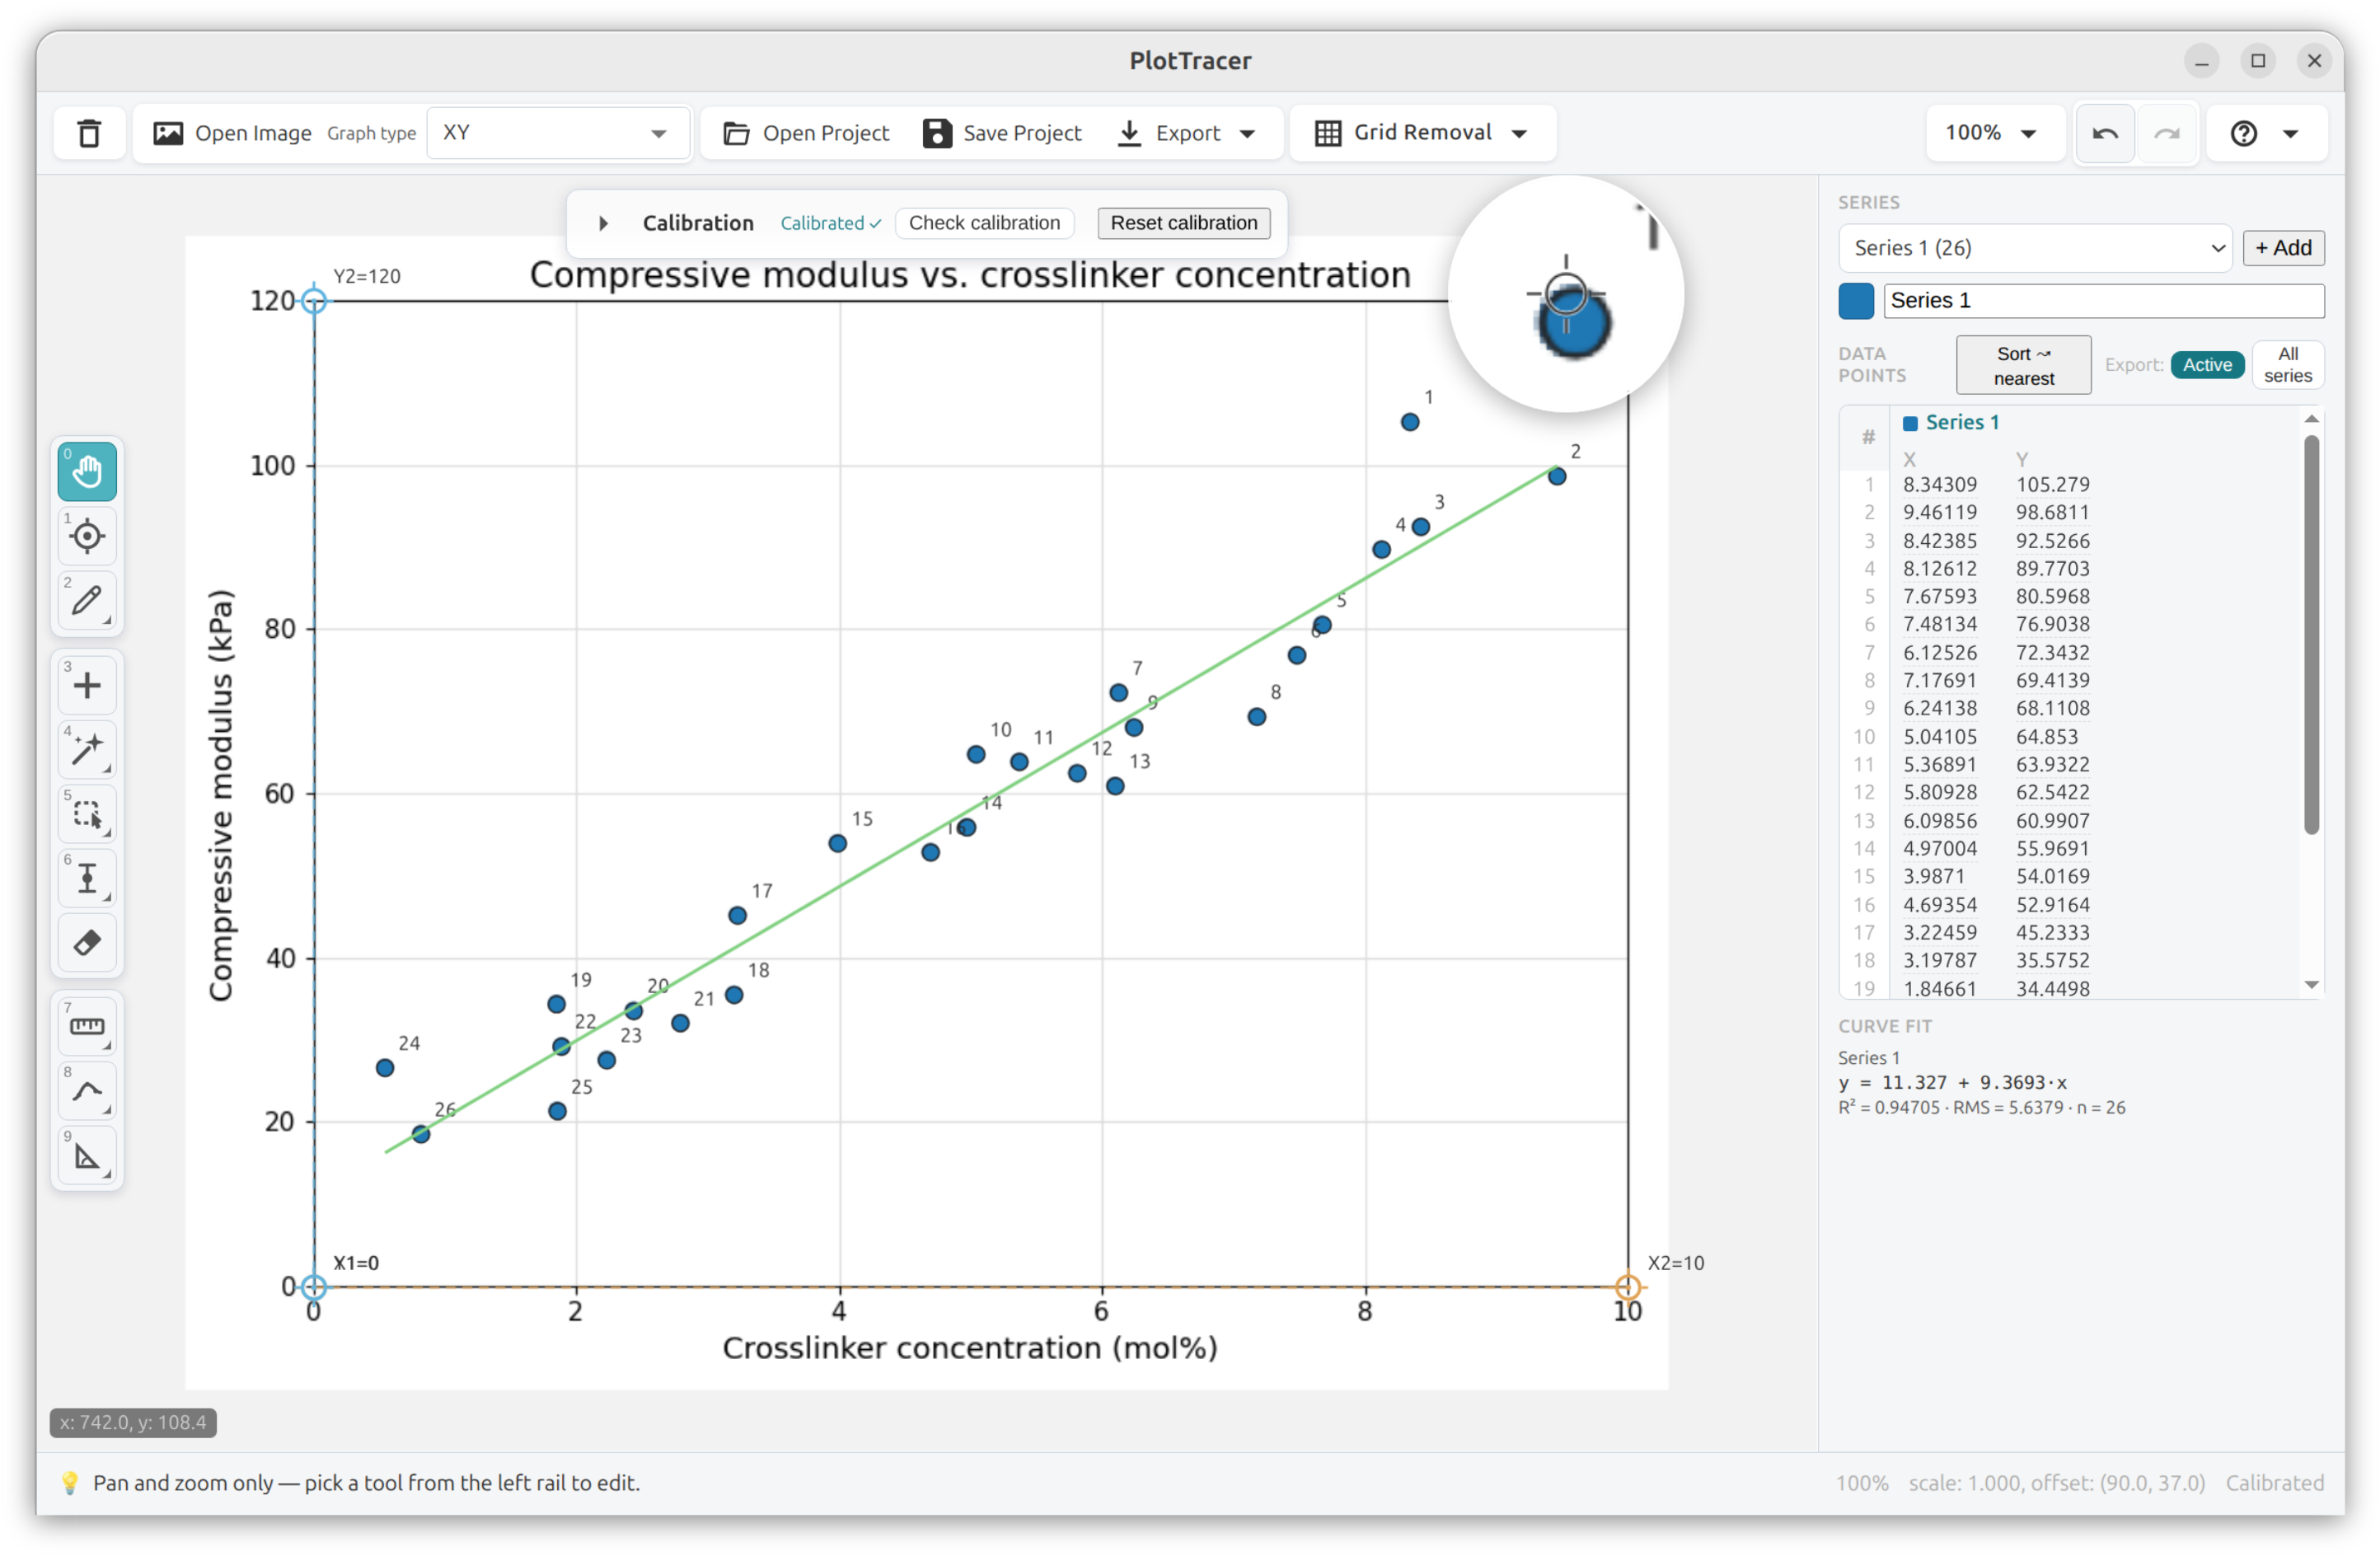Click the origin X1=0 calibration marker
2380x1556 pixels.
coord(314,1287)
